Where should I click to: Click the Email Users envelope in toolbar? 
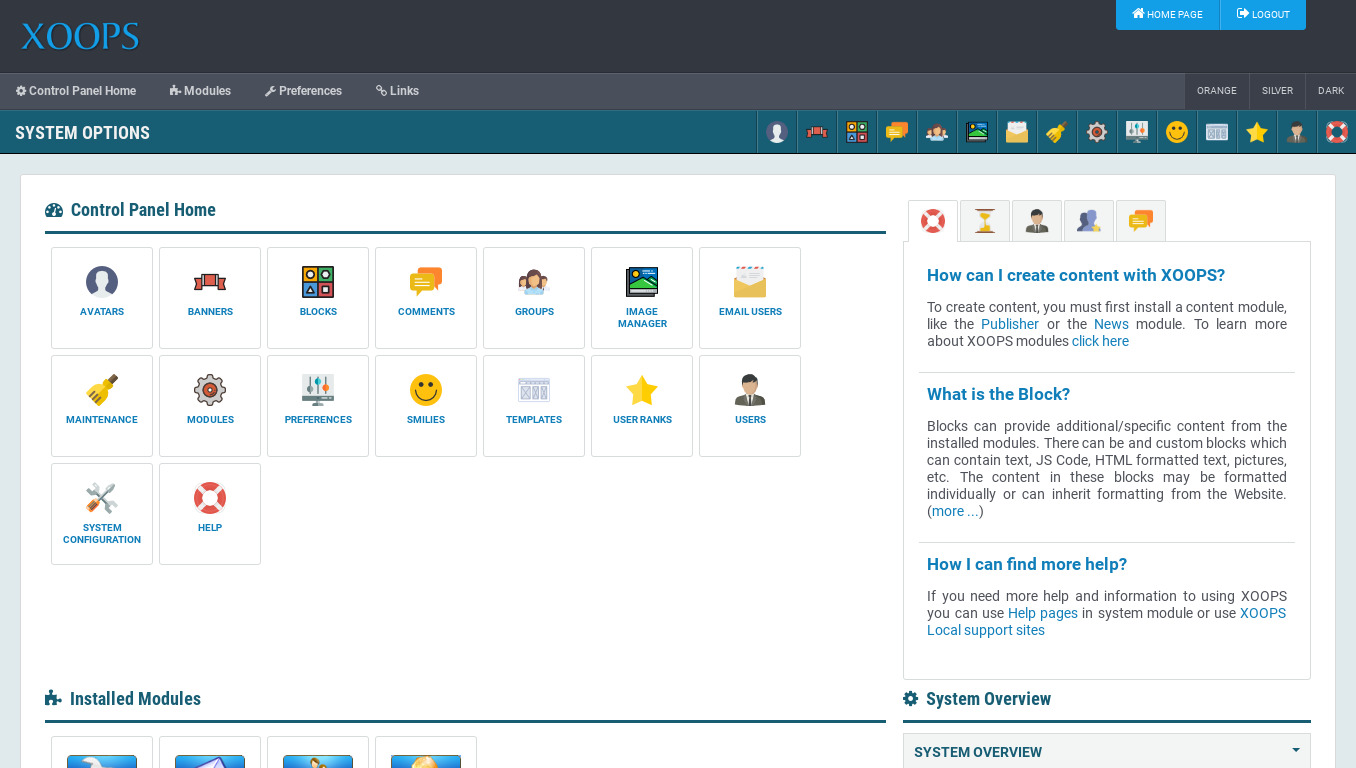[x=1017, y=132]
